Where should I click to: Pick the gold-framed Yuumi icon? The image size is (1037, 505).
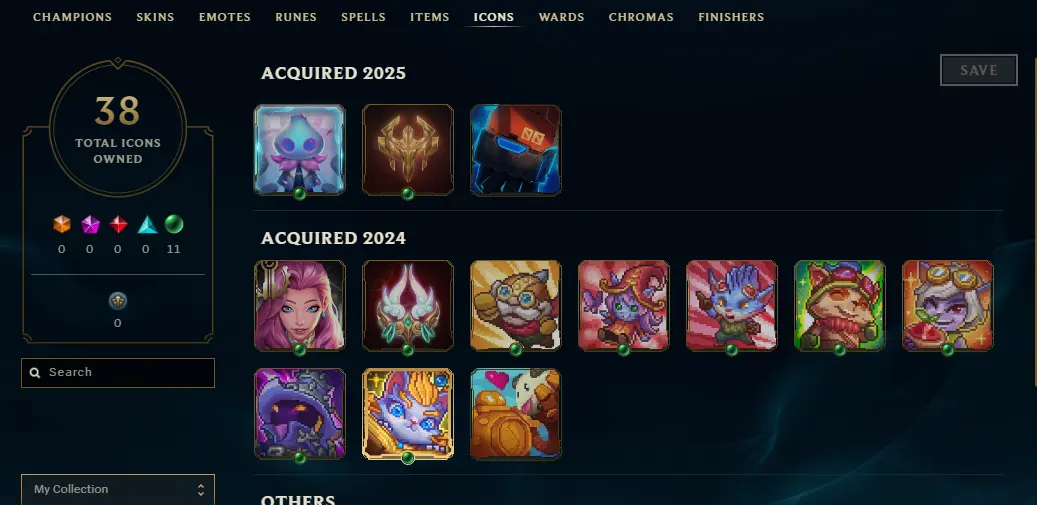point(408,413)
